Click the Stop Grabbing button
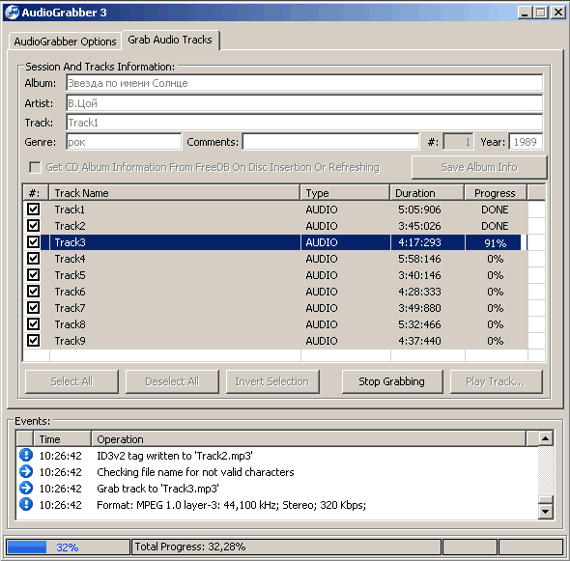This screenshot has height=561, width=570. [392, 381]
